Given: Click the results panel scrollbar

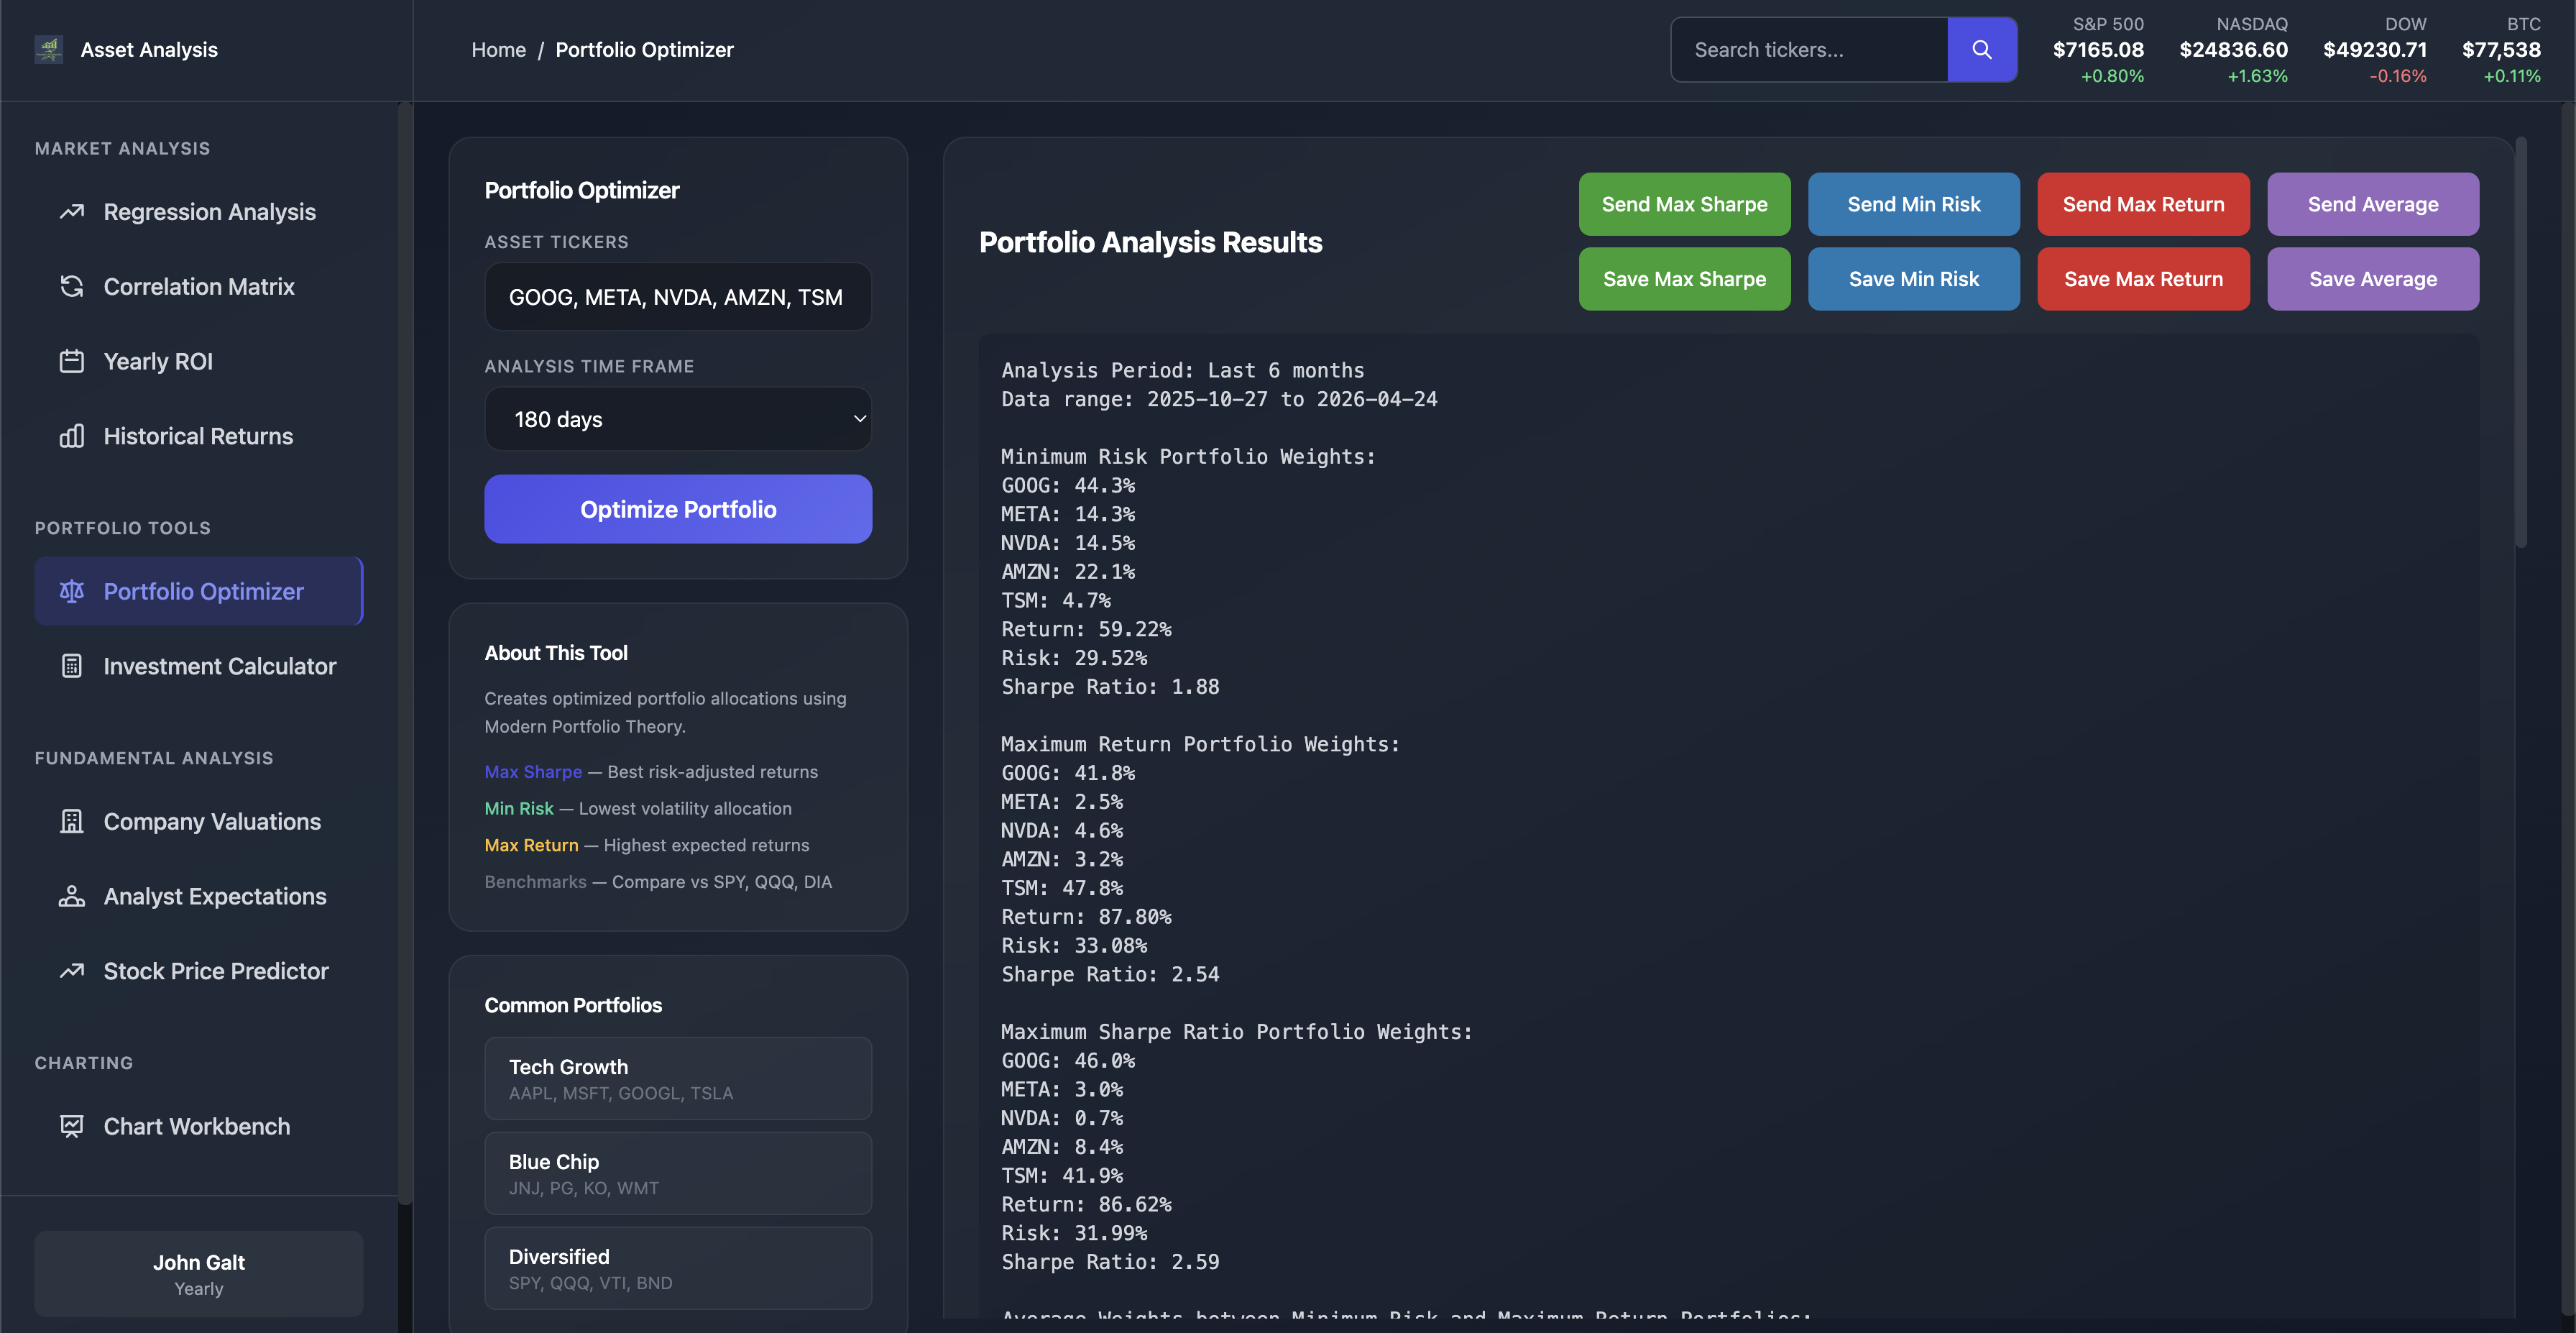Looking at the screenshot, I should coord(2520,342).
